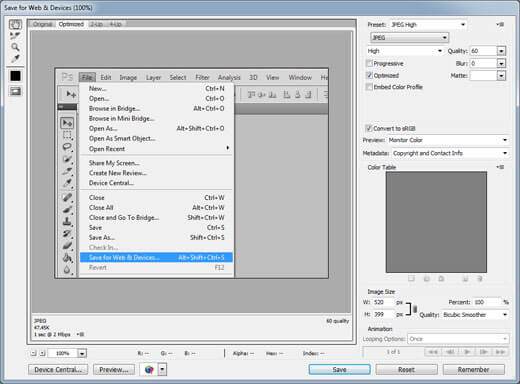Click the browser preview icon
This screenshot has height=384, width=520.
coord(149,370)
